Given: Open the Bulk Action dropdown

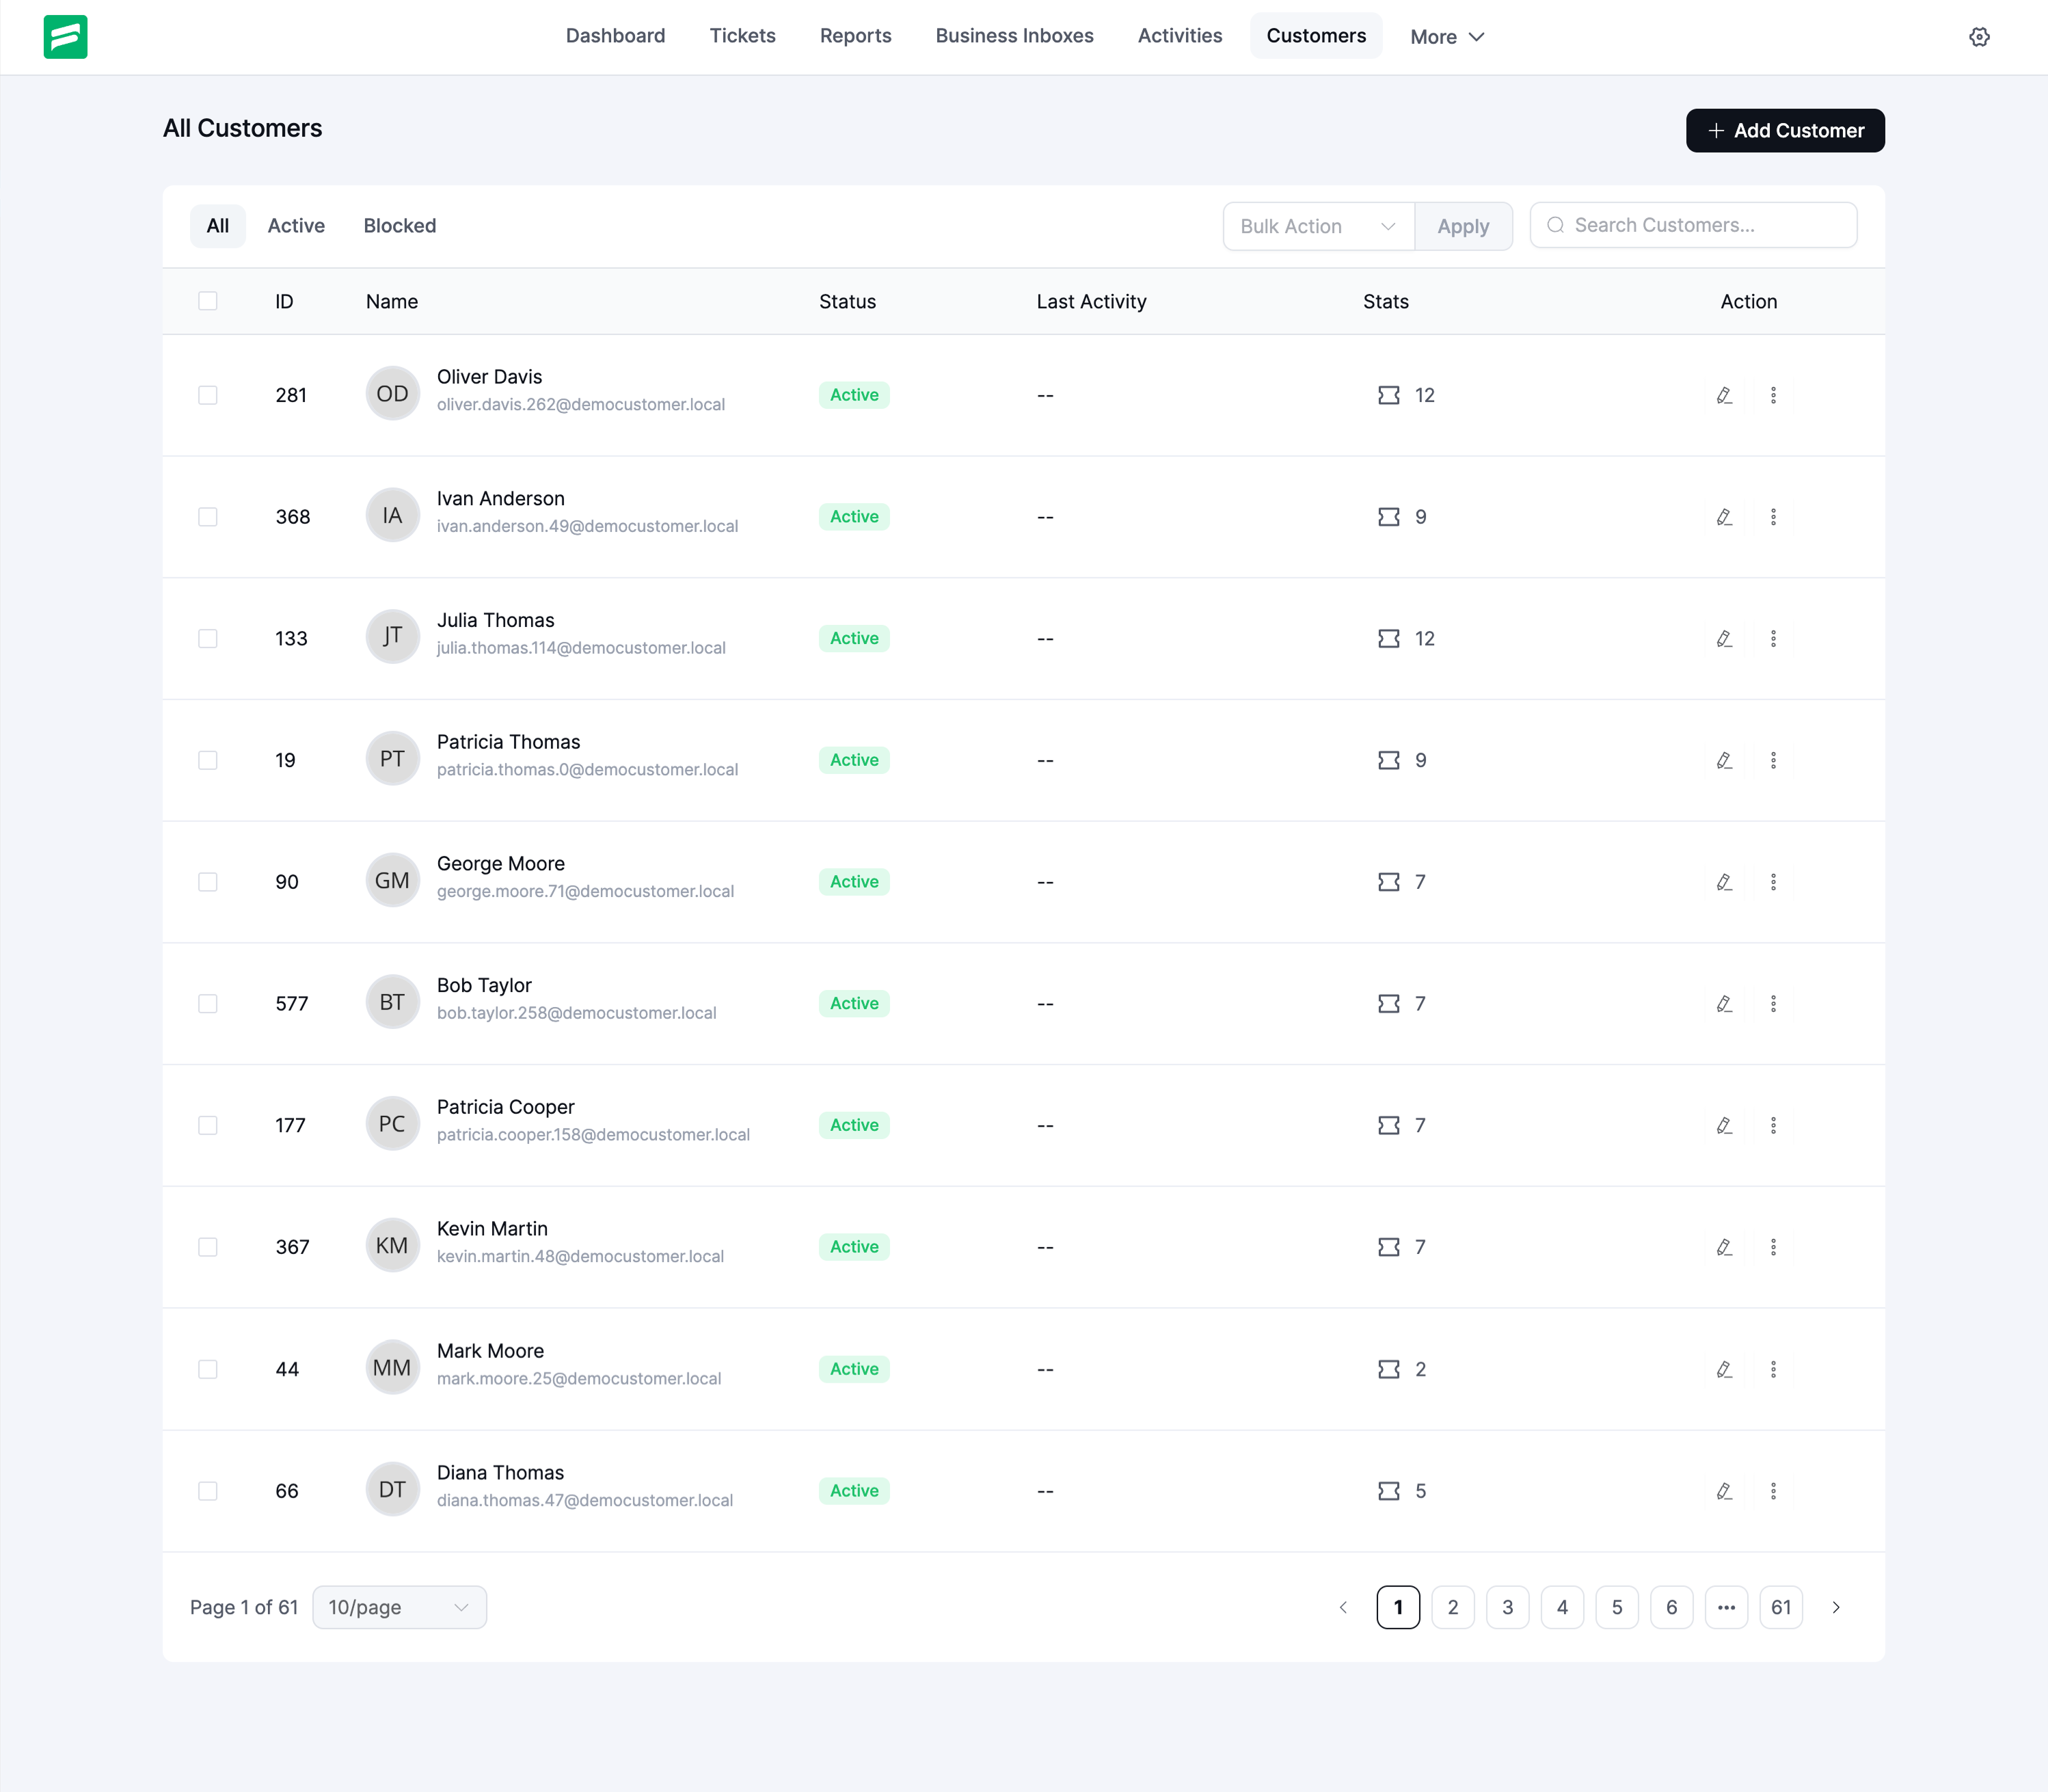Looking at the screenshot, I should pos(1317,226).
